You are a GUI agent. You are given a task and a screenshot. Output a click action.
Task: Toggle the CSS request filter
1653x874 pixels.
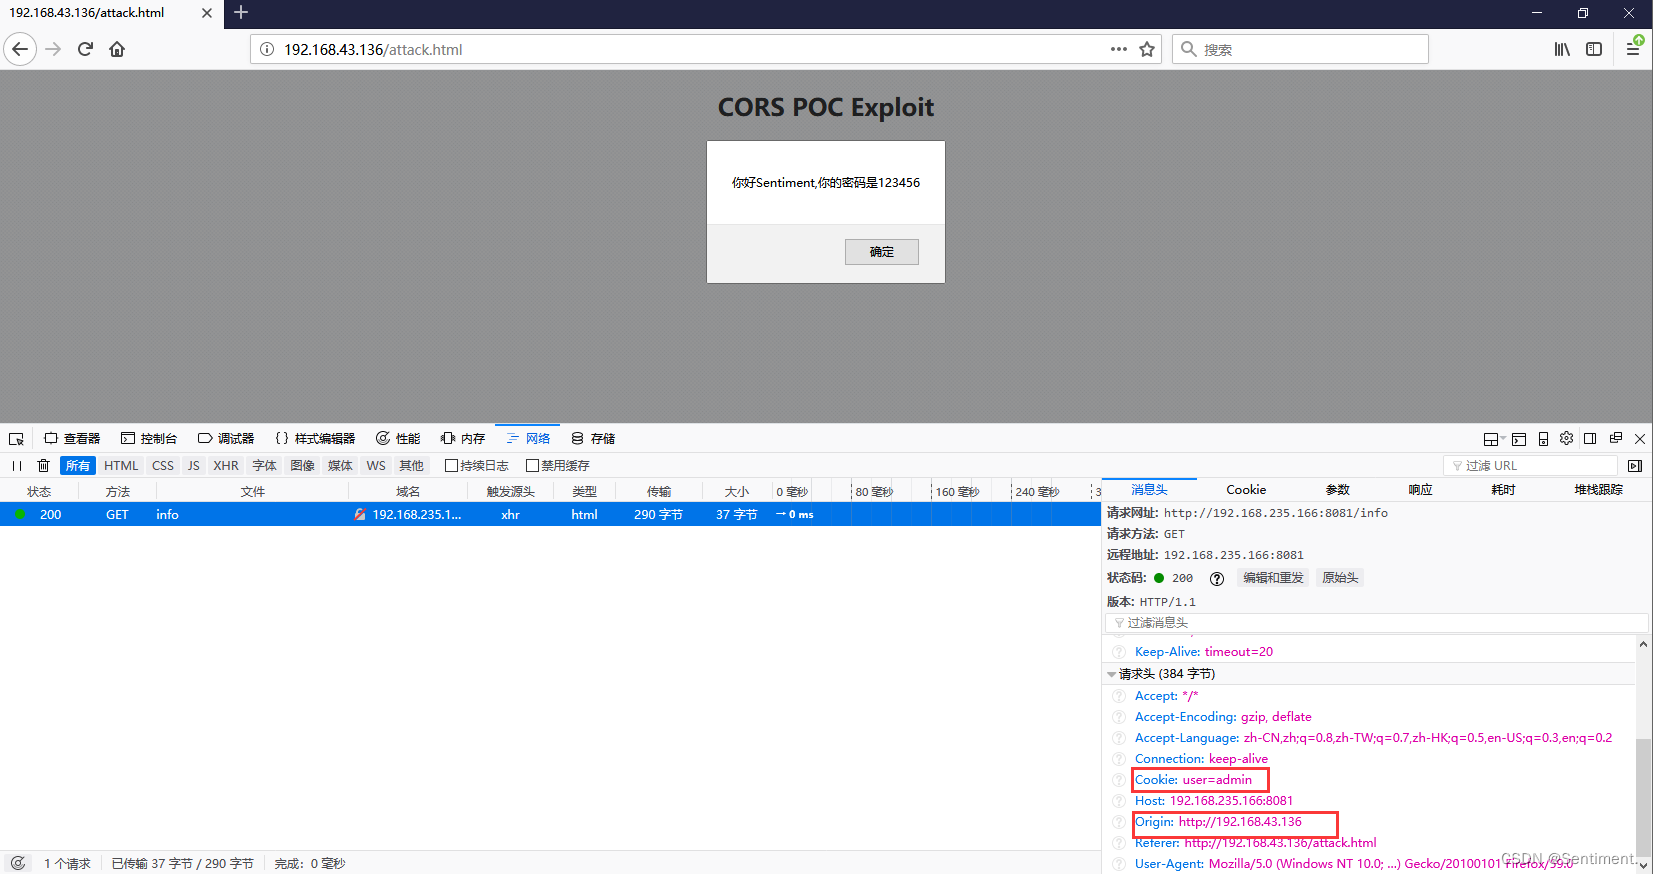pos(163,466)
